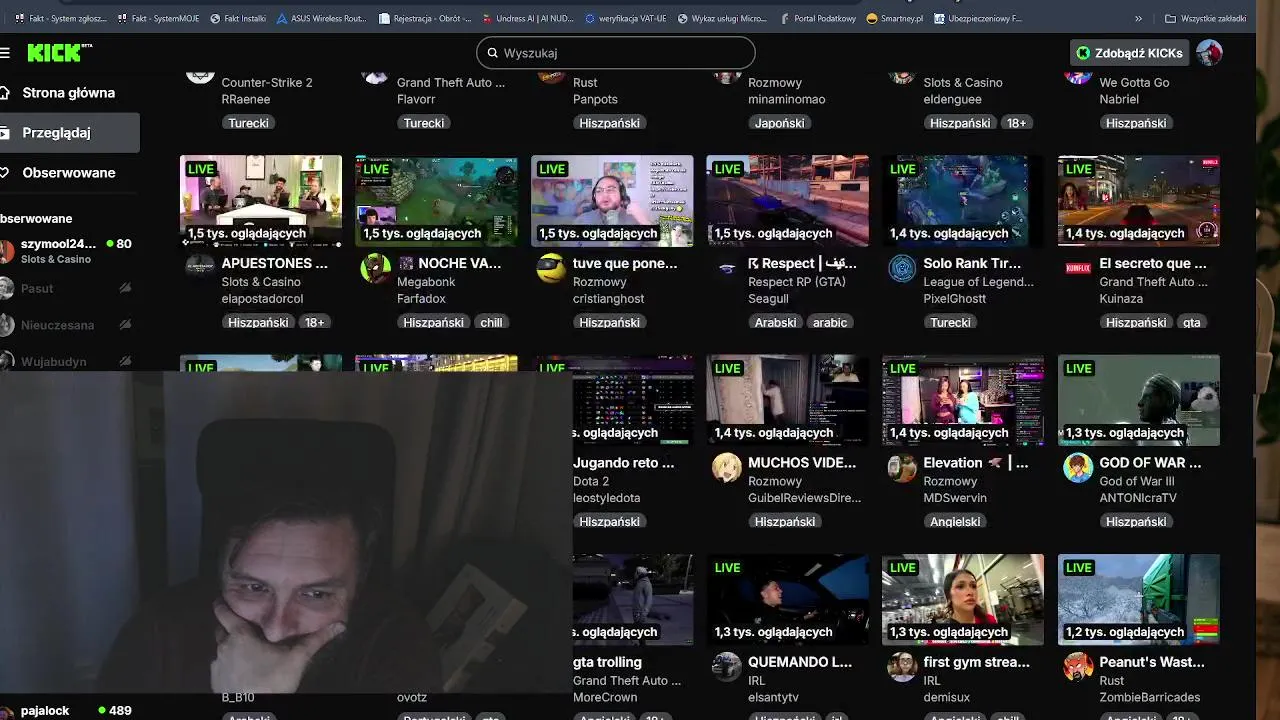Image resolution: width=1280 pixels, height=720 pixels.
Task: Click Kuinaza channel avatar
Action: (x=1078, y=269)
